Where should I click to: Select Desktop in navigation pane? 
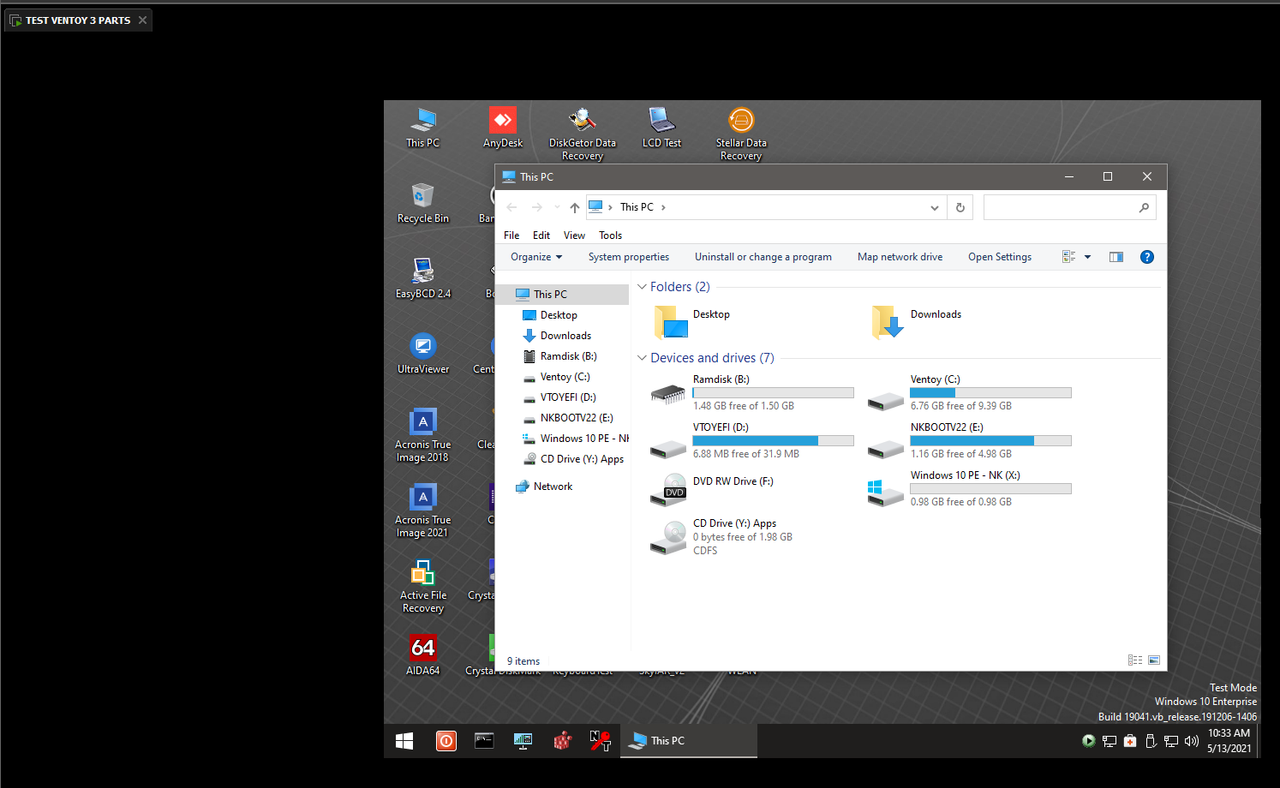click(x=559, y=315)
